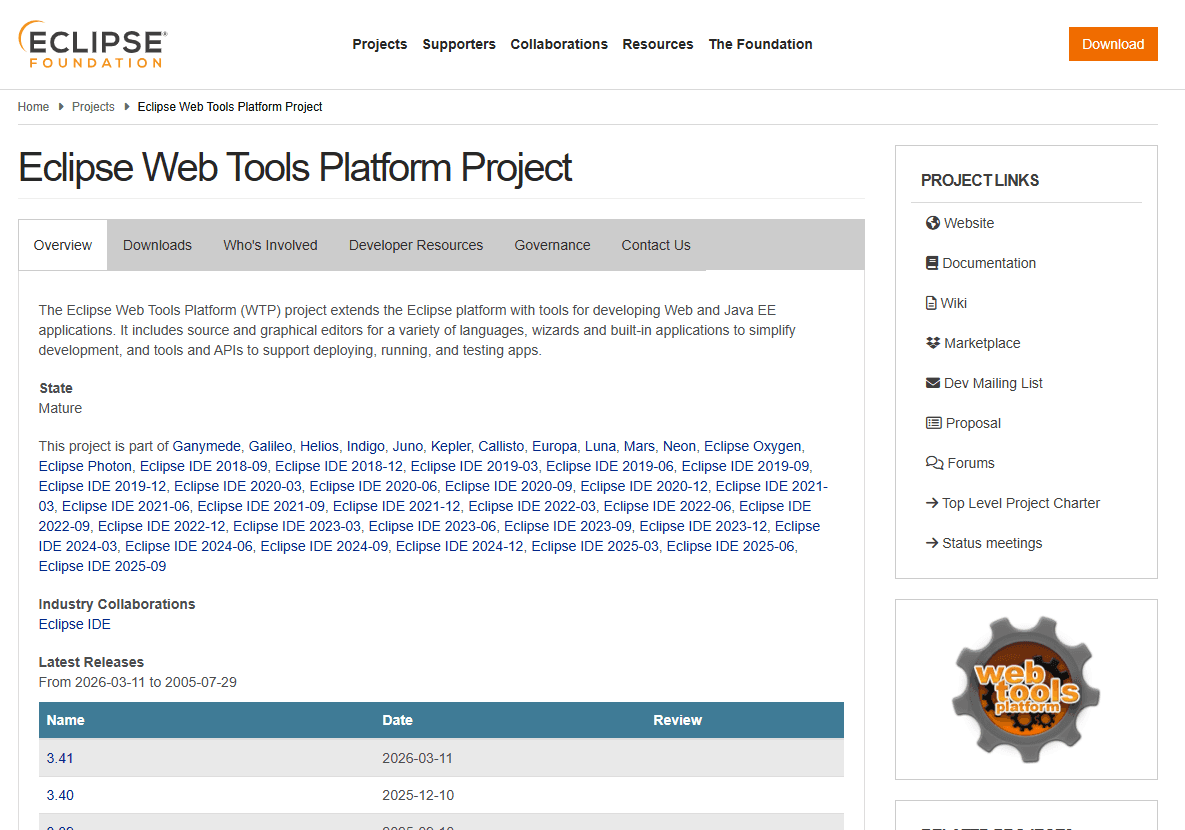This screenshot has width=1185, height=830.
Task: Open the Website link via its globe icon
Action: click(x=932, y=223)
